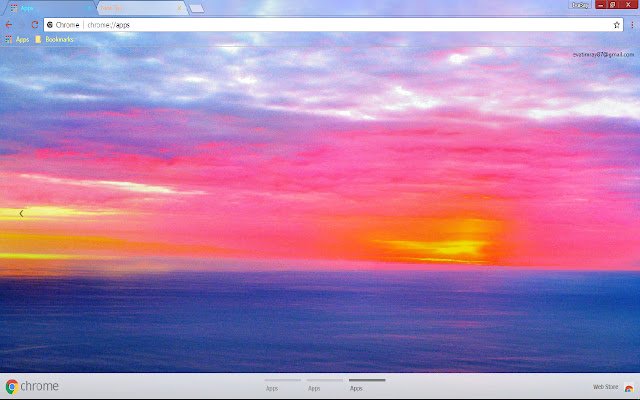
Task: Open the profile button in the title bar
Action: 580,5
